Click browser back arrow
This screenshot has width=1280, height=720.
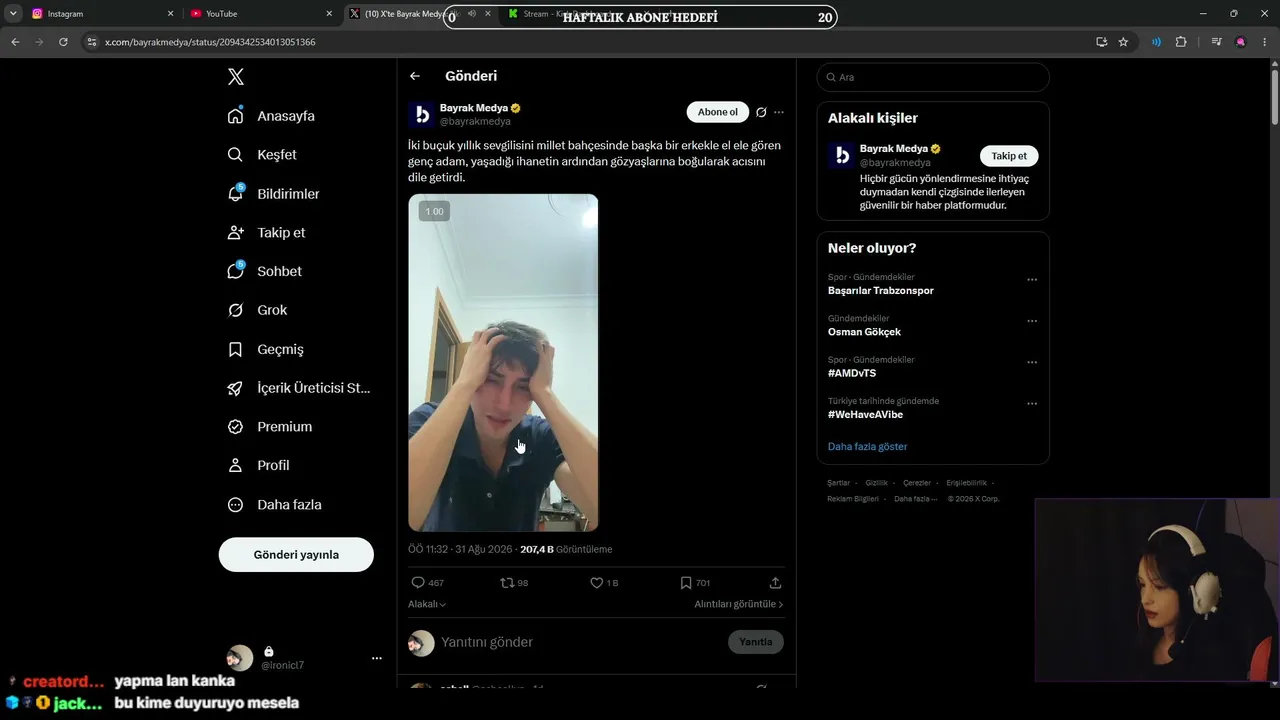15,42
